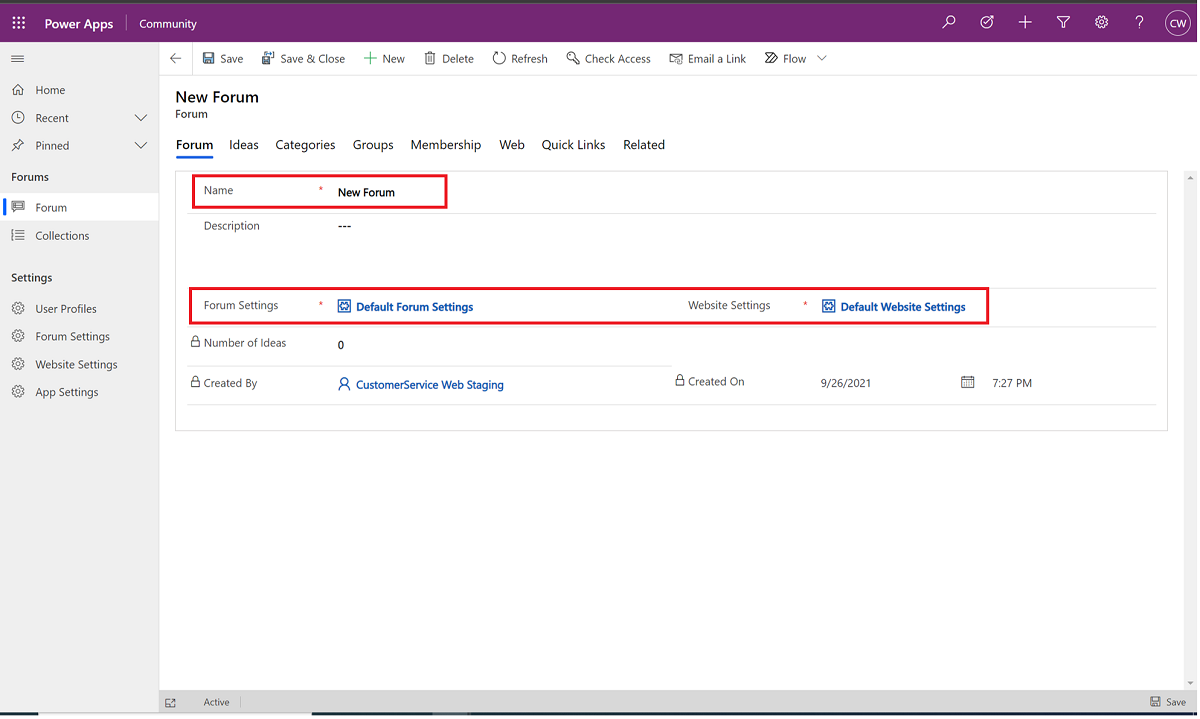Open CustomerService Web Staing user link

pyautogui.click(x=429, y=385)
